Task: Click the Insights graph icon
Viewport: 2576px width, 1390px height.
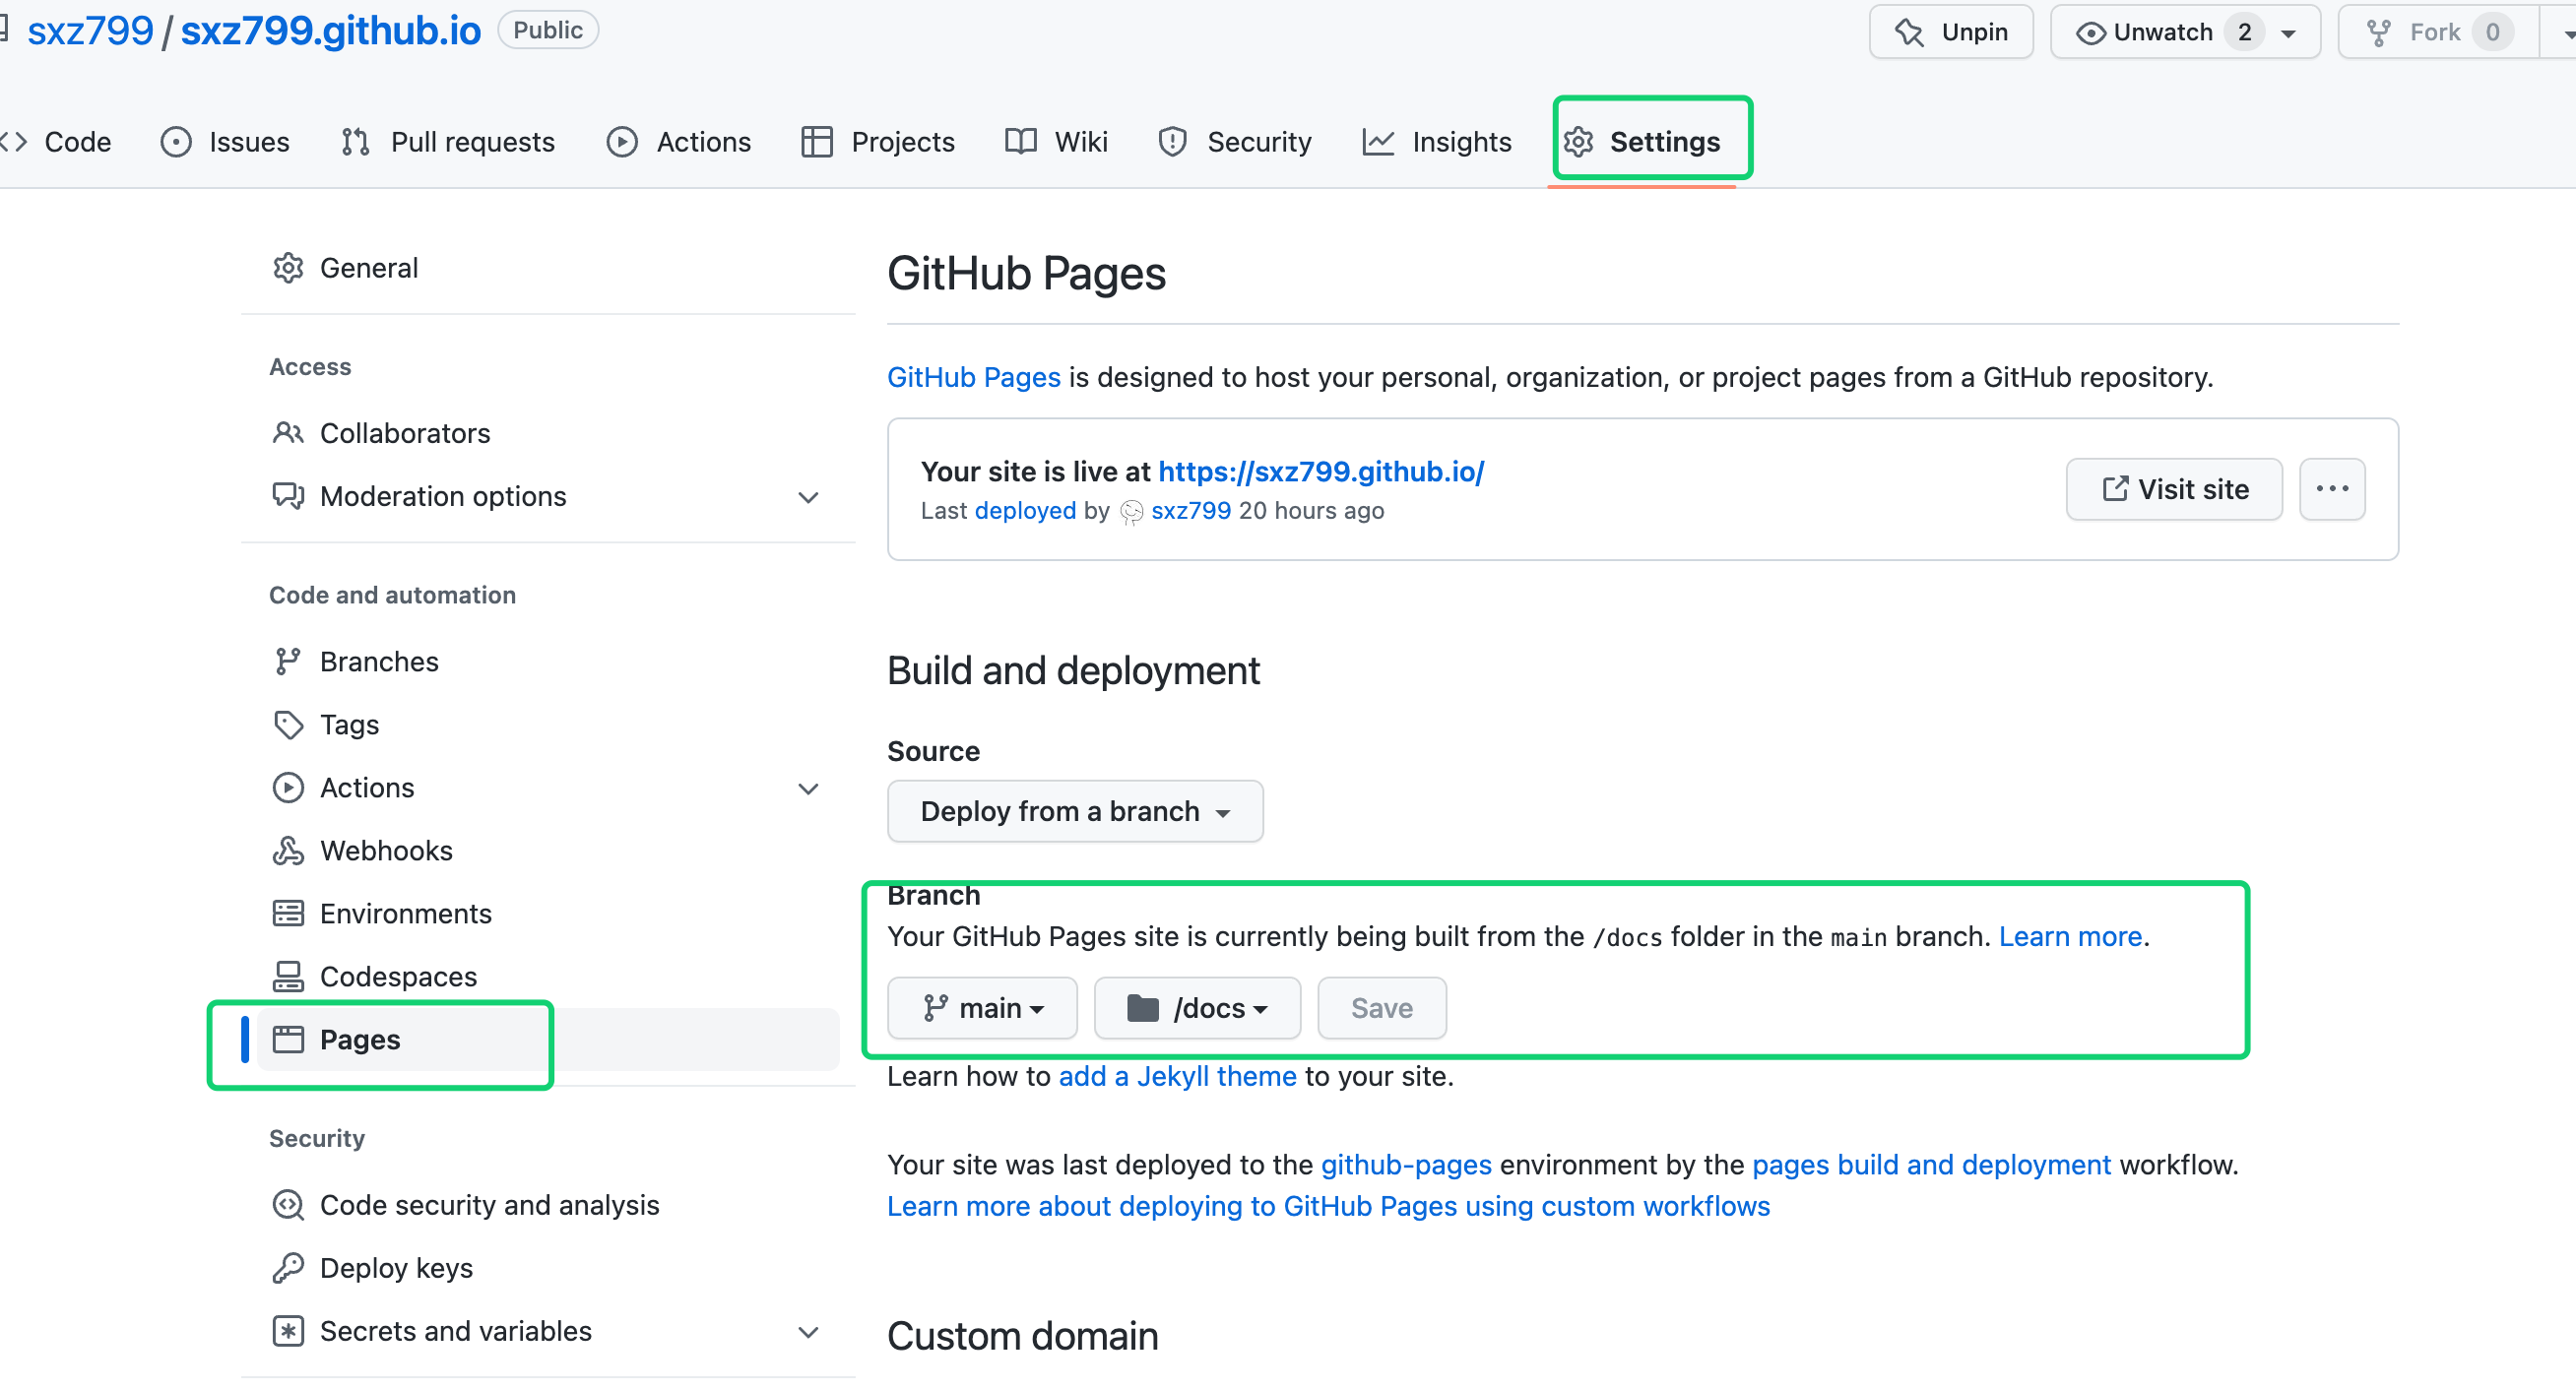Action: click(x=1378, y=142)
